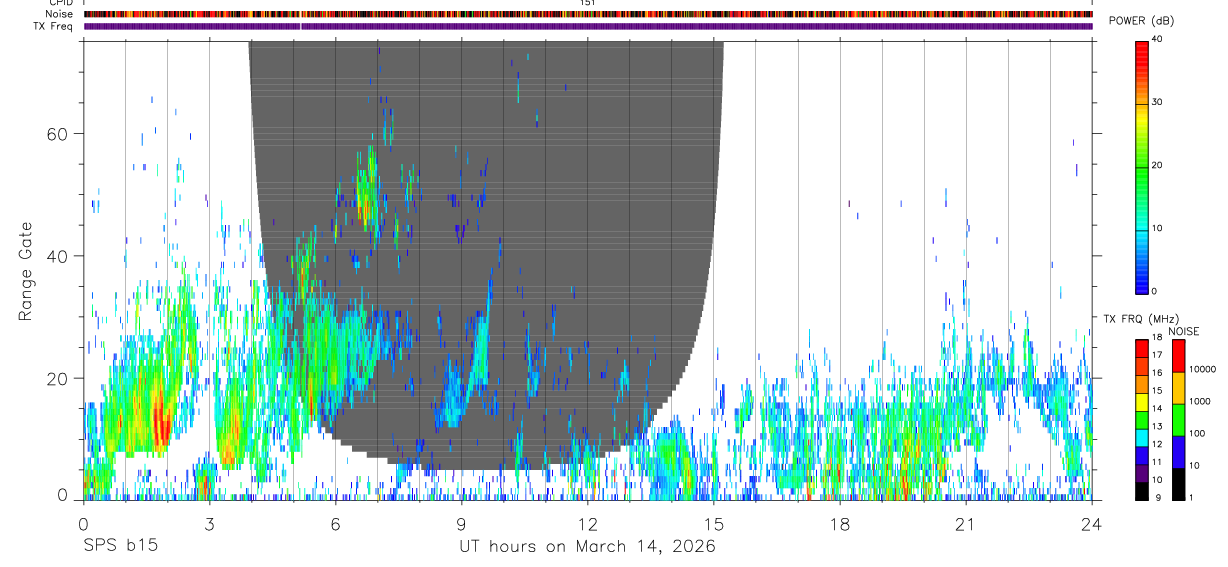Click the 15 tick label on the UT hours axis
The width and height of the screenshot is (1228, 567).
click(714, 525)
